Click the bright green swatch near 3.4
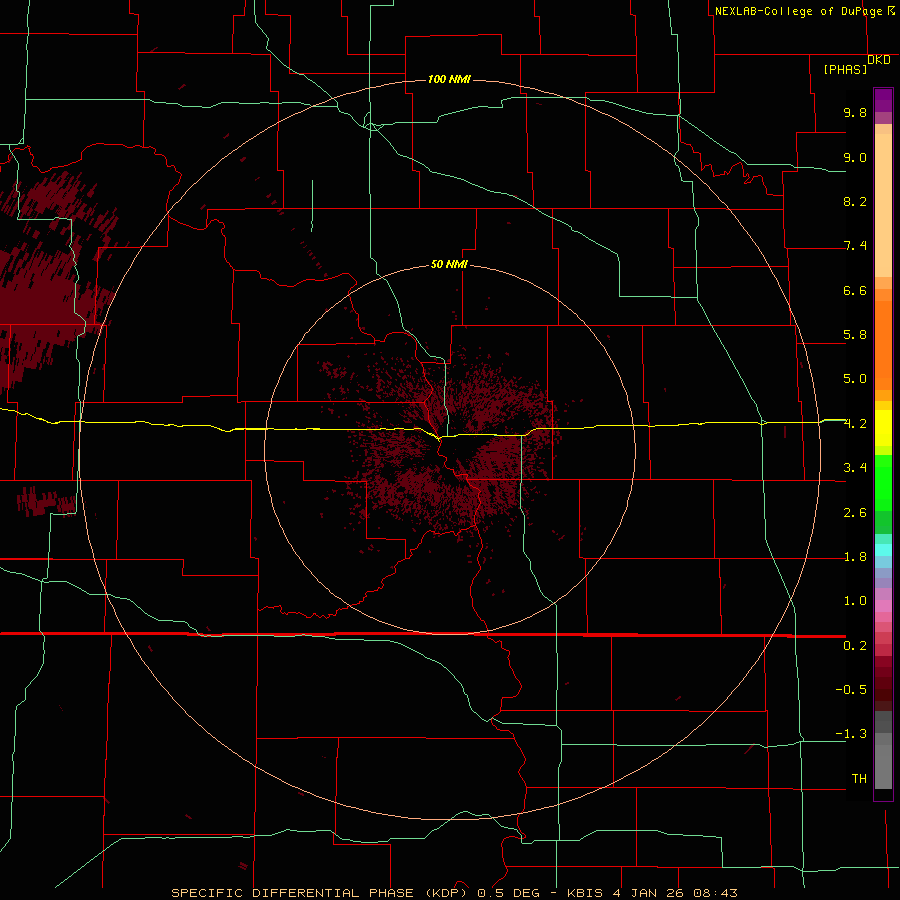 tap(883, 482)
